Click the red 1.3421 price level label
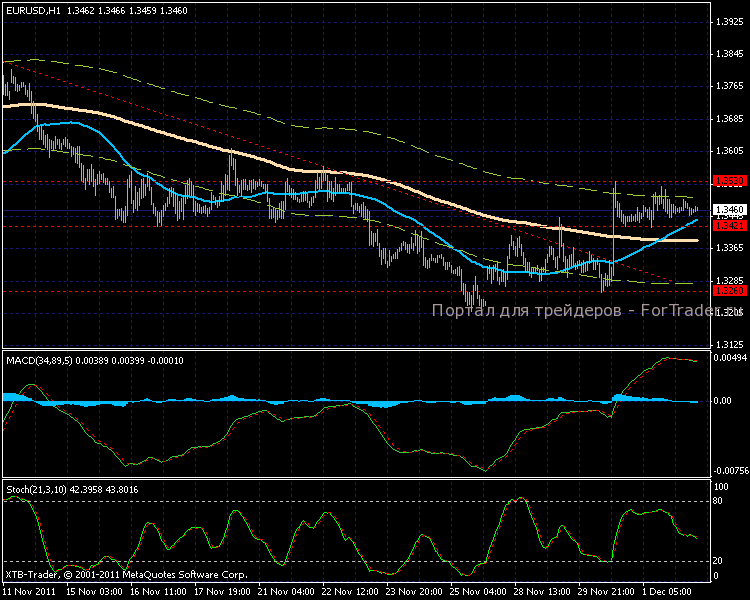 pos(728,226)
